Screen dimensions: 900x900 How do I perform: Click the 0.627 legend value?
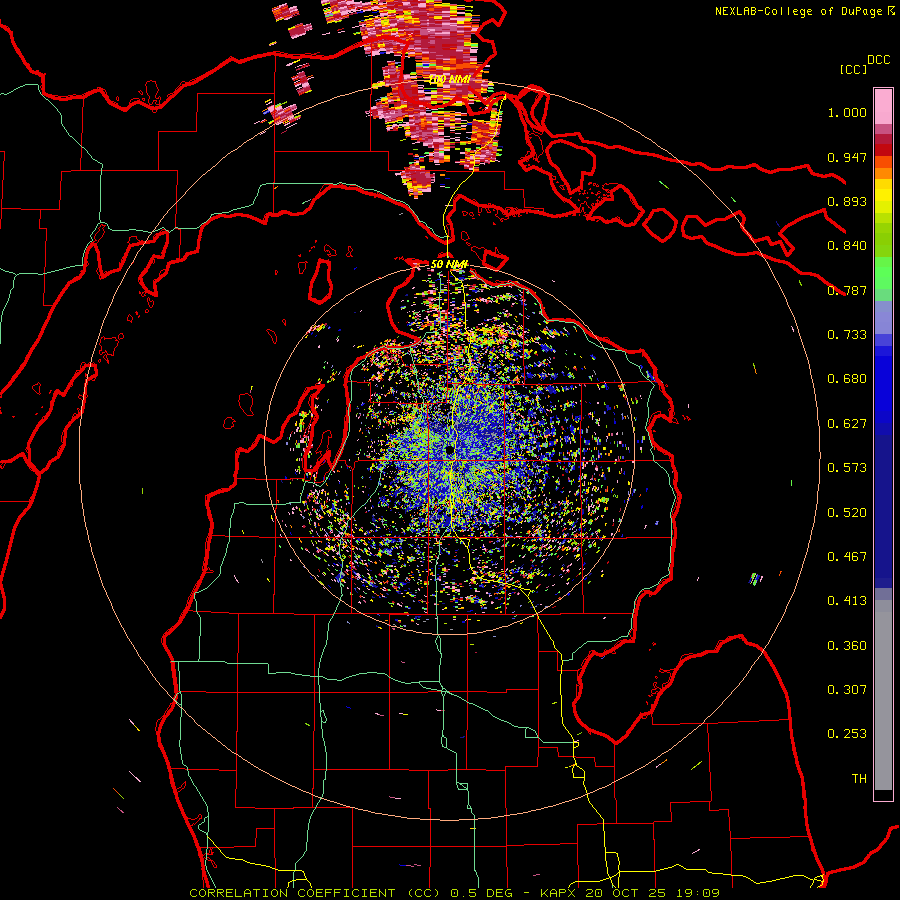847,424
